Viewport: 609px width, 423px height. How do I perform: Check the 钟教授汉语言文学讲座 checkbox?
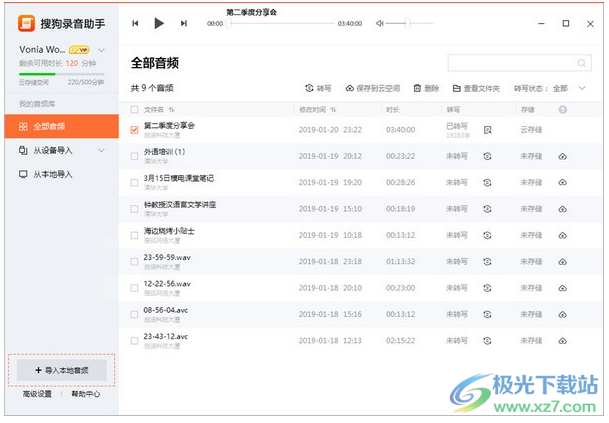tap(134, 209)
